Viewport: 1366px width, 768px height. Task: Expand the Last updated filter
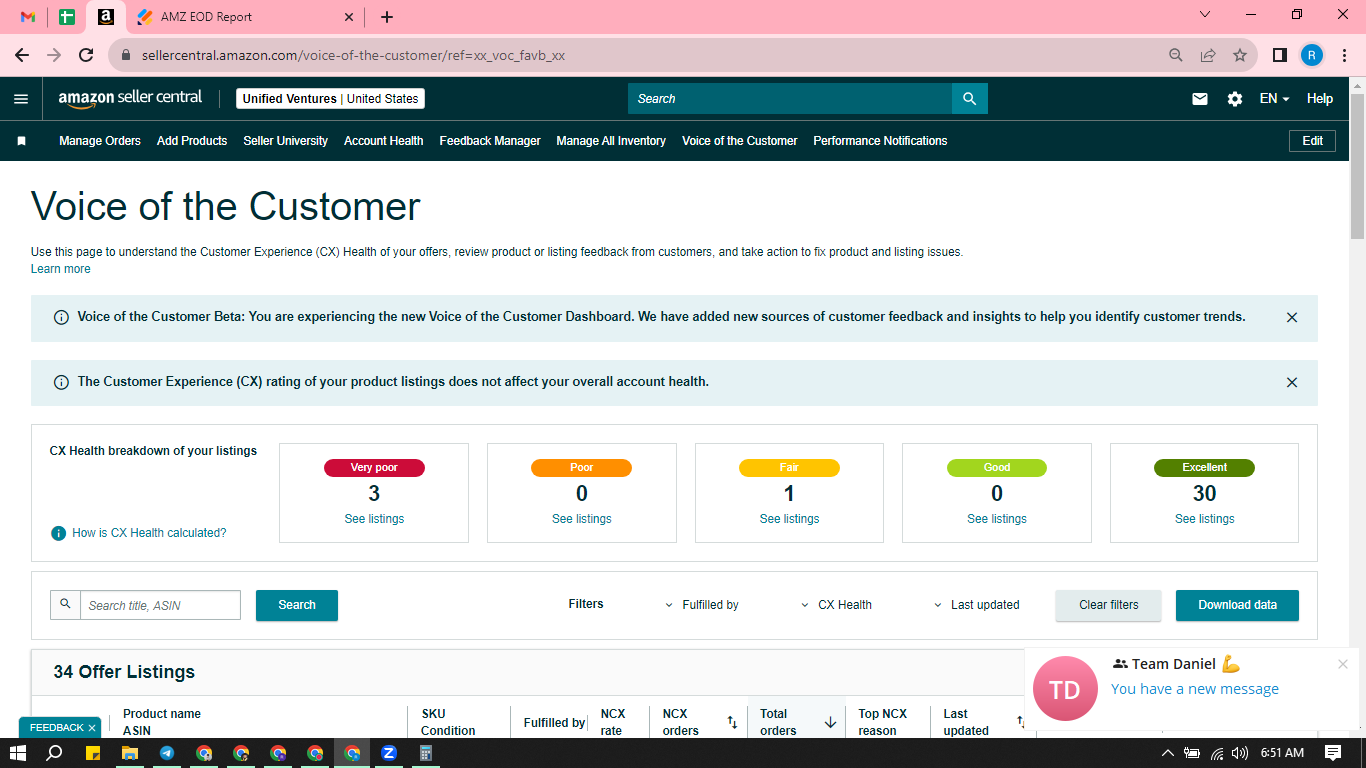tap(976, 605)
